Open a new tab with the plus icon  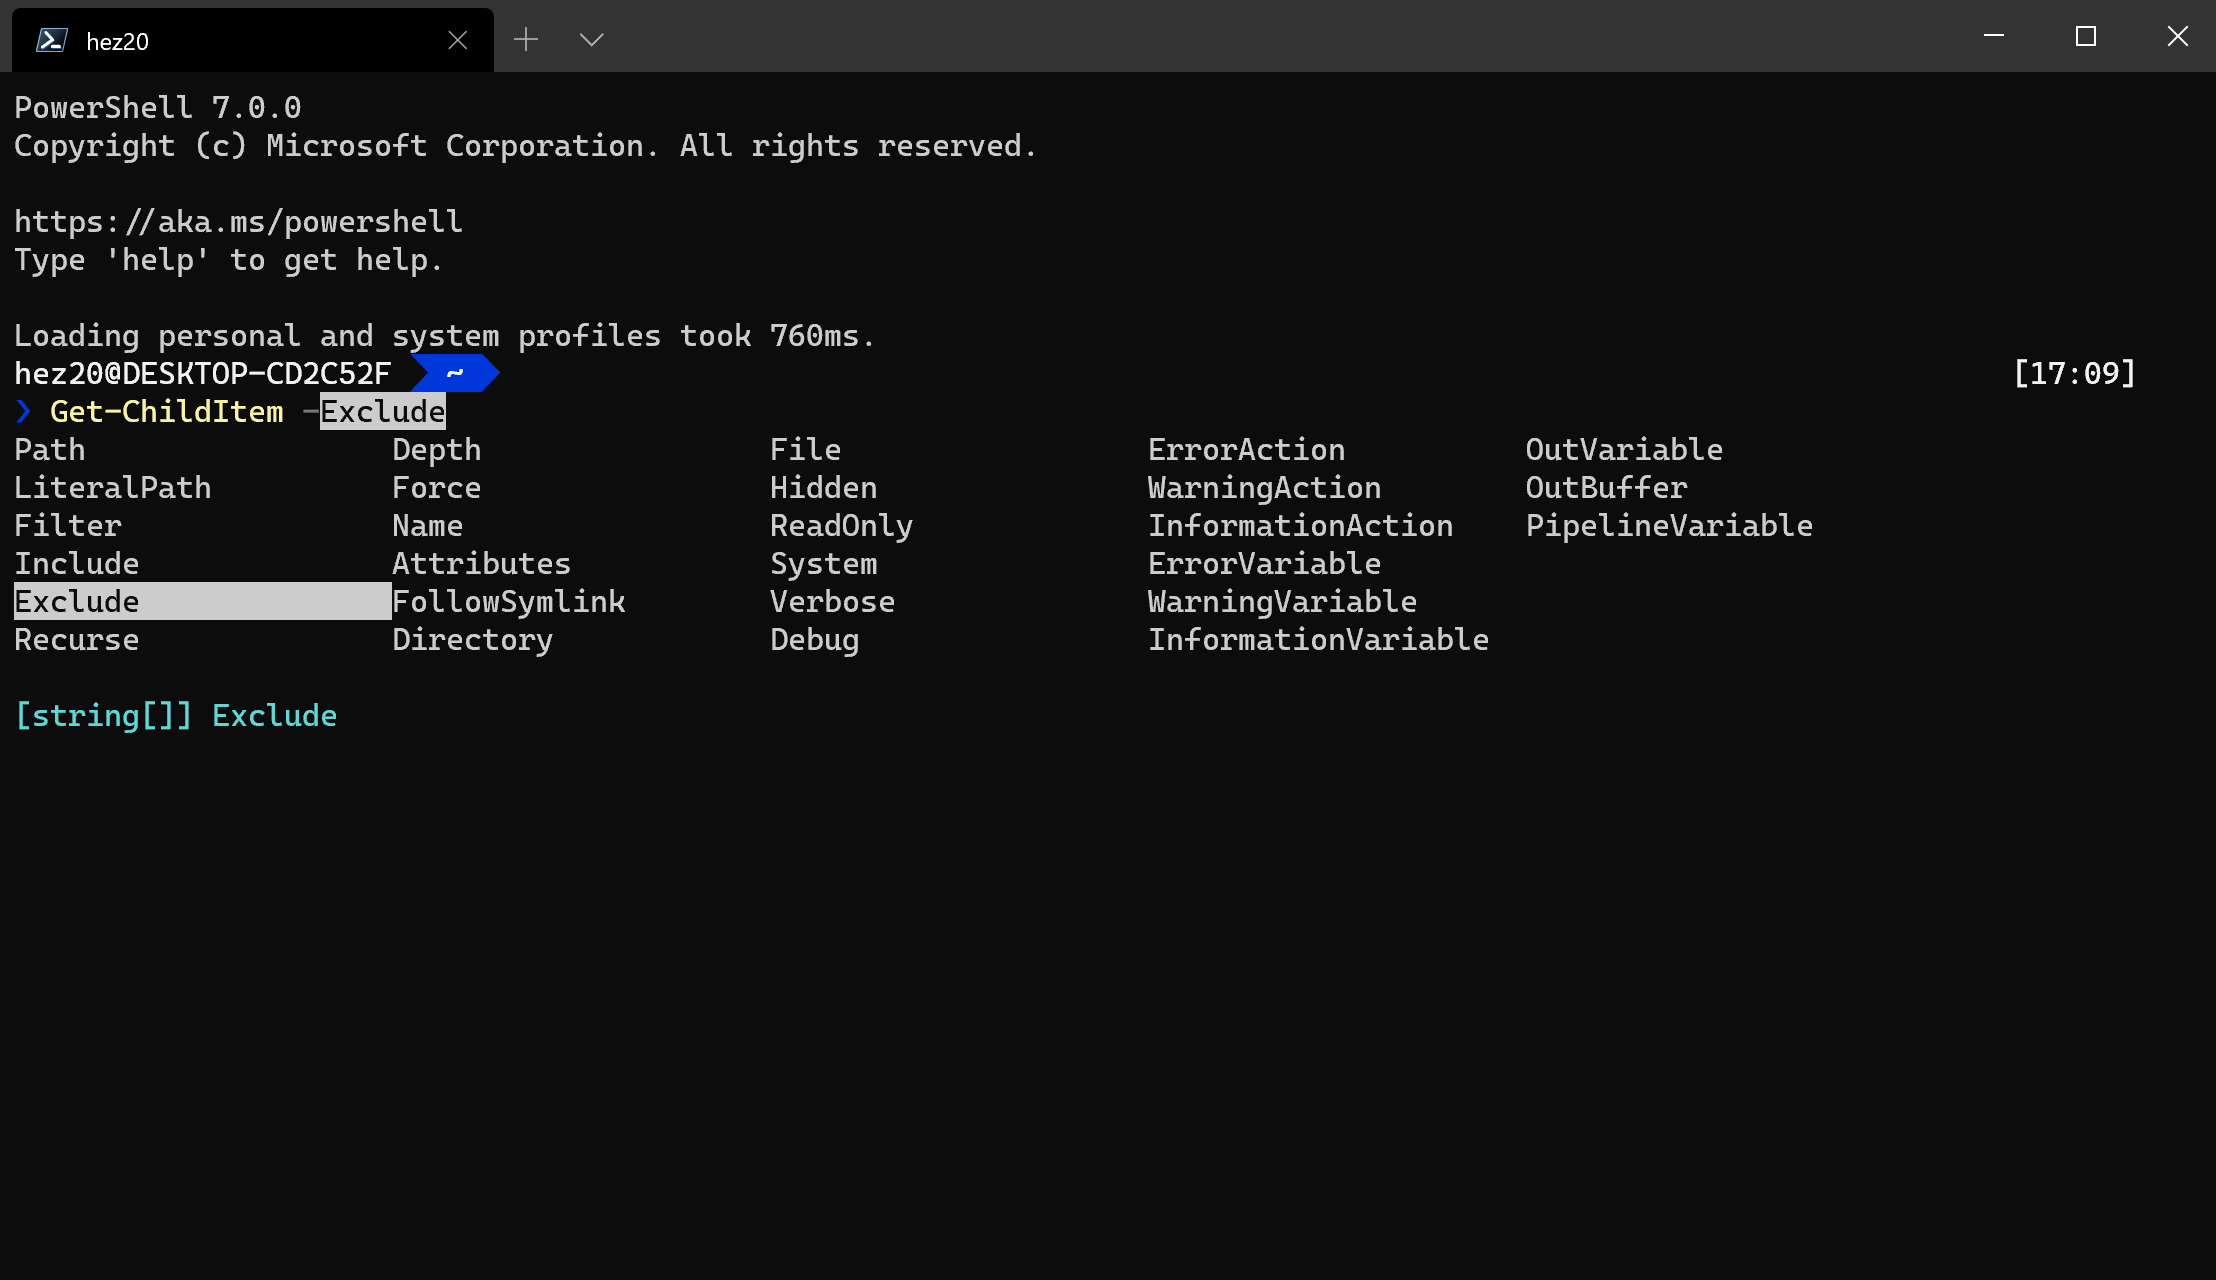[526, 39]
